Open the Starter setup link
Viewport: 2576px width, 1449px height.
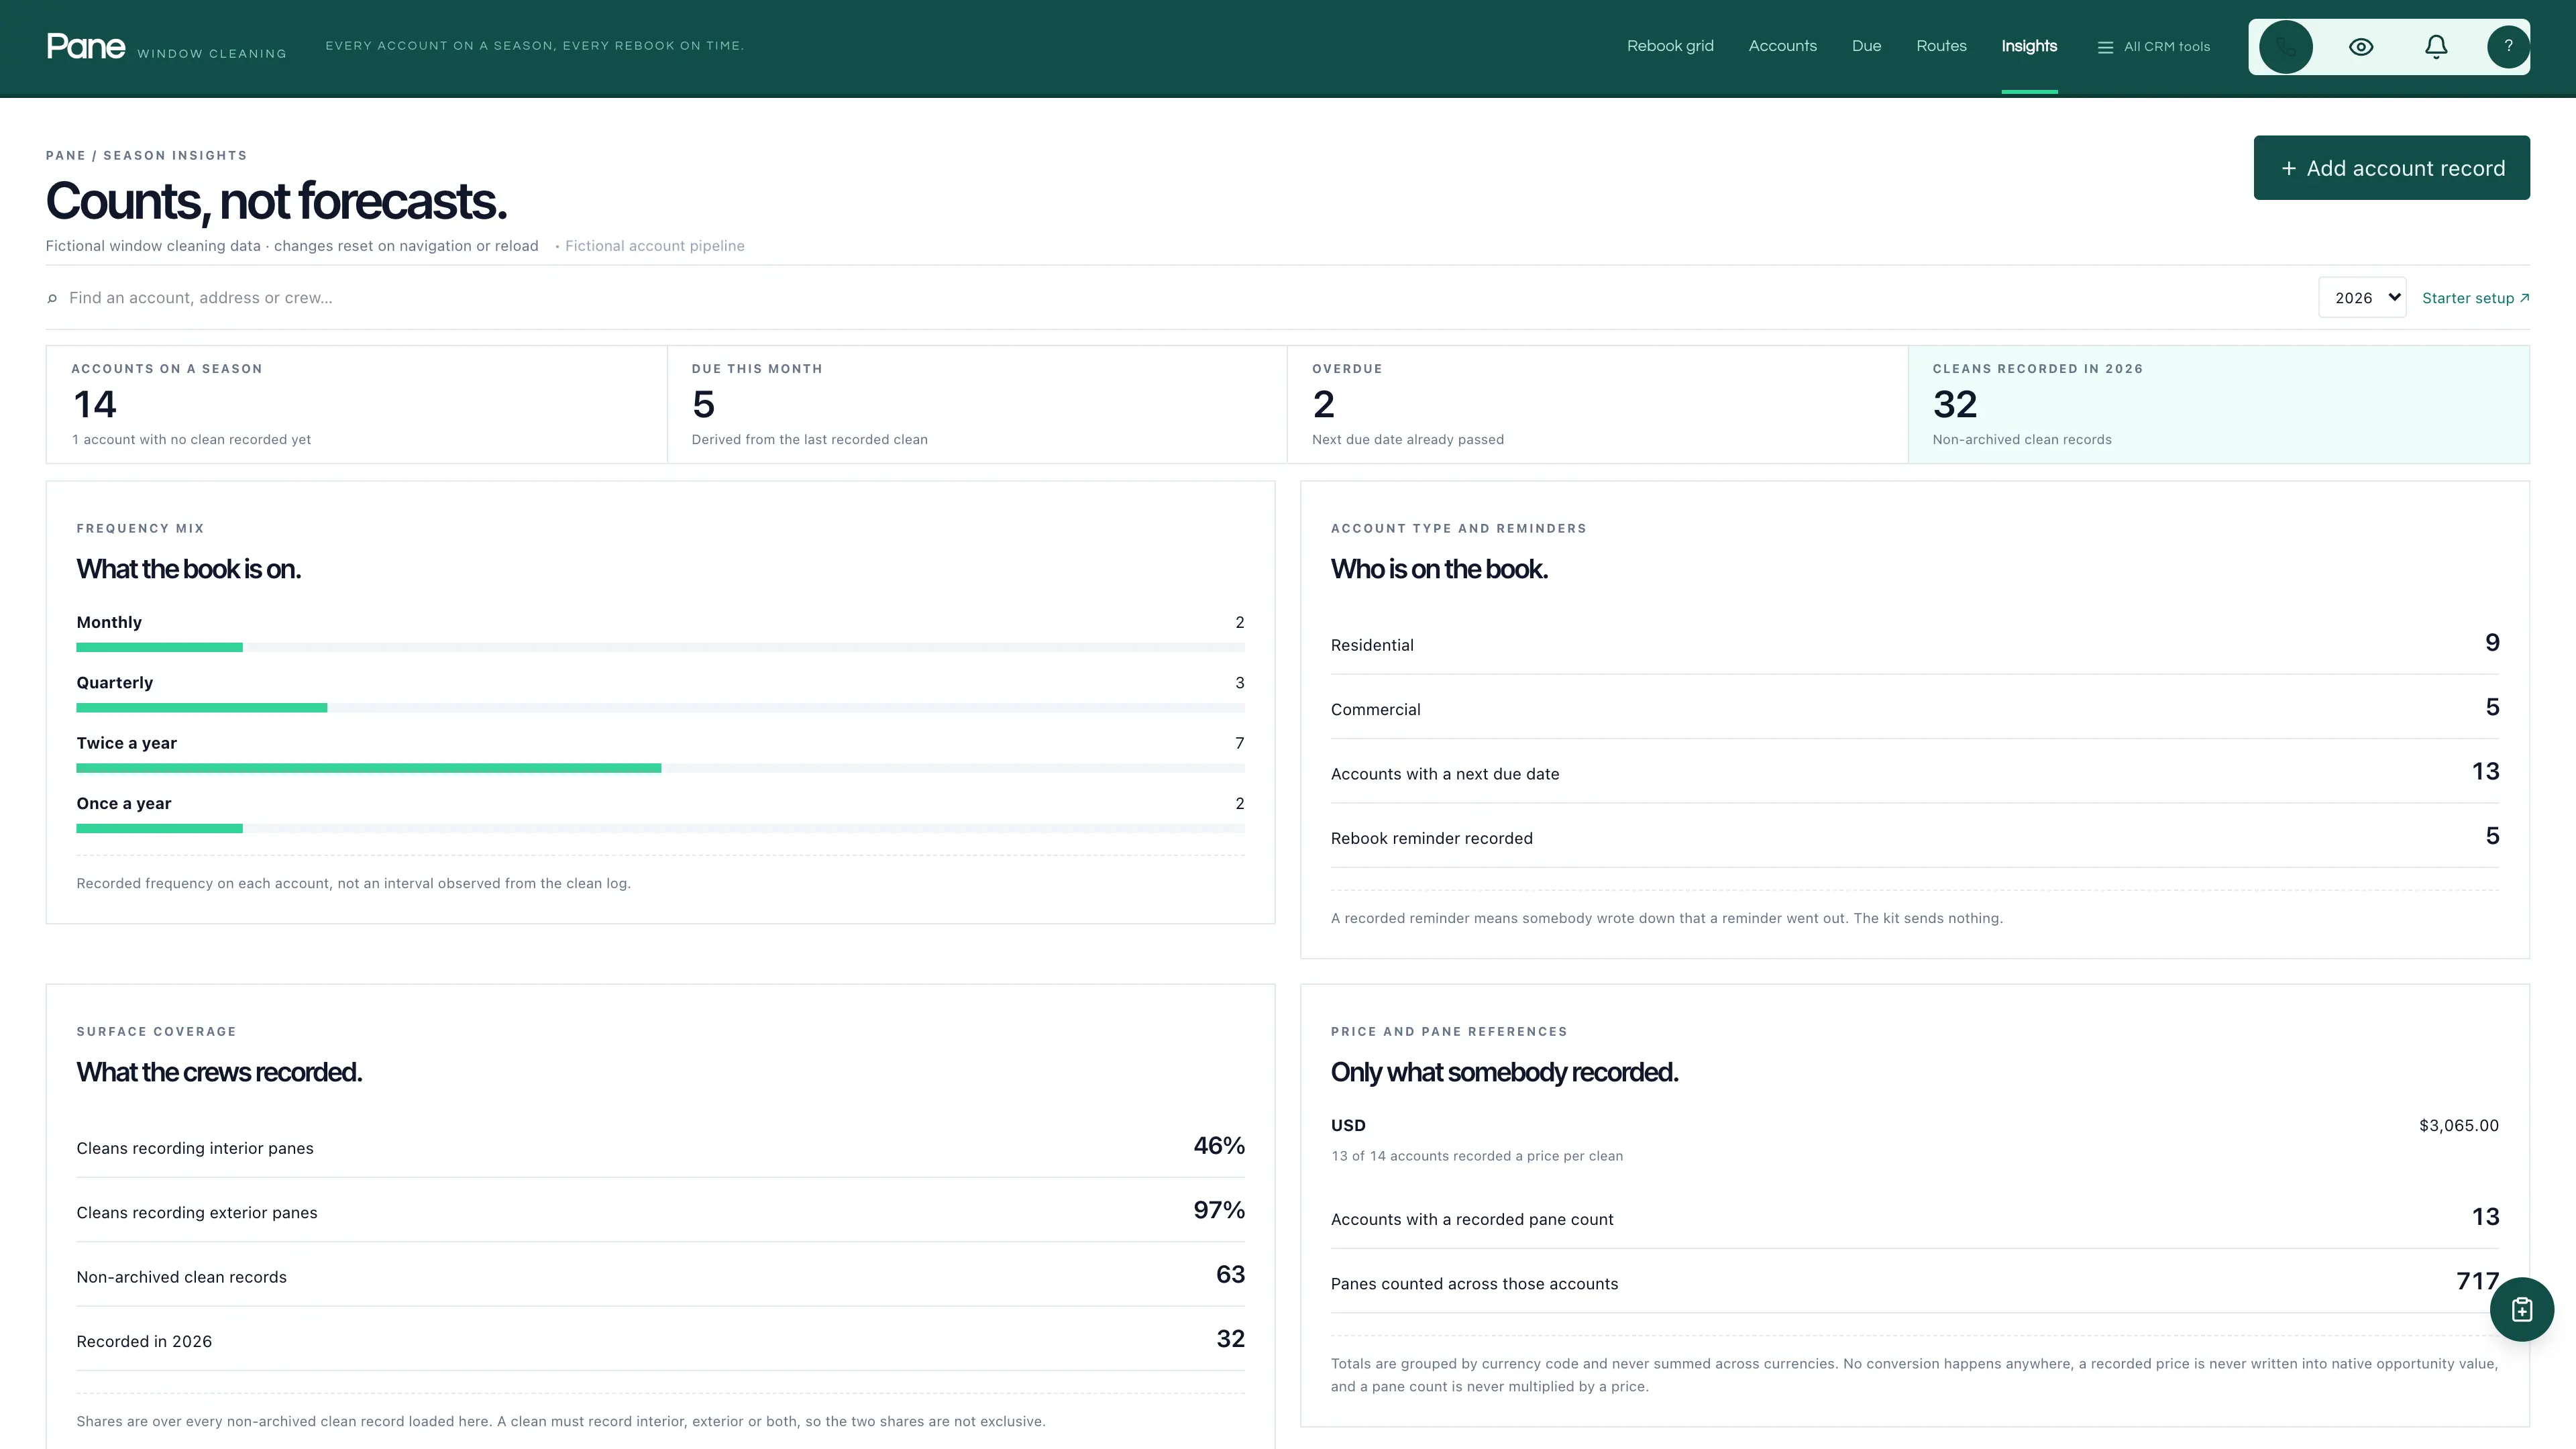click(x=2475, y=298)
